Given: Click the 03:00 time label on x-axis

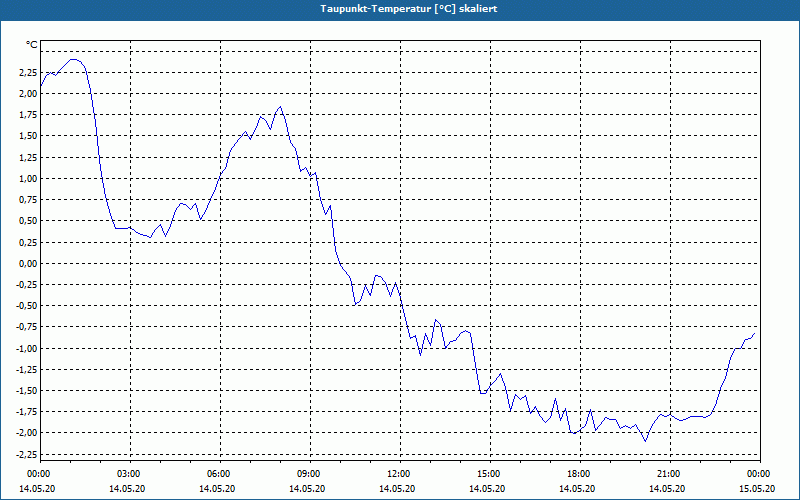Looking at the screenshot, I should pyautogui.click(x=131, y=474).
